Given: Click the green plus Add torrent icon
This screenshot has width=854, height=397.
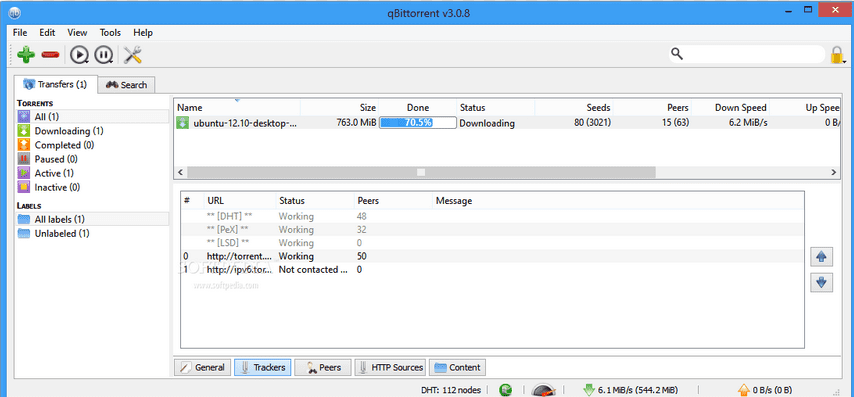Looking at the screenshot, I should pyautogui.click(x=26, y=54).
